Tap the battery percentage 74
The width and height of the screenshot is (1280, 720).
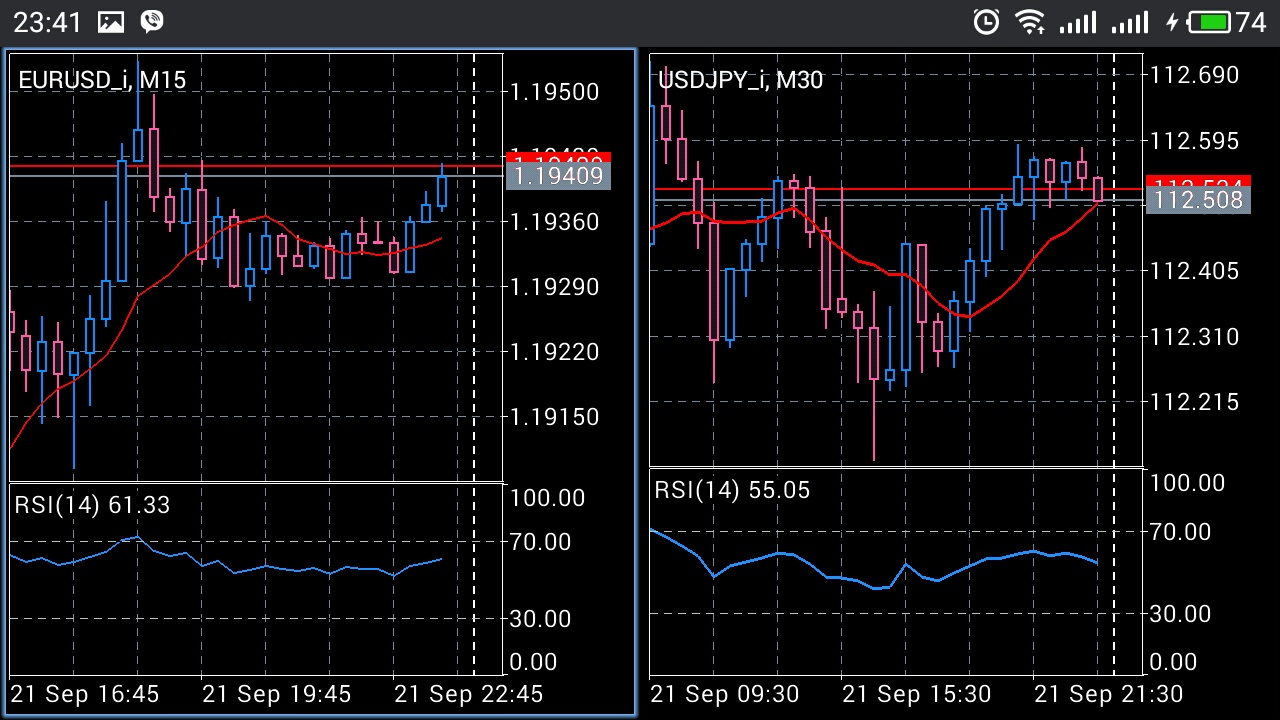point(1251,22)
